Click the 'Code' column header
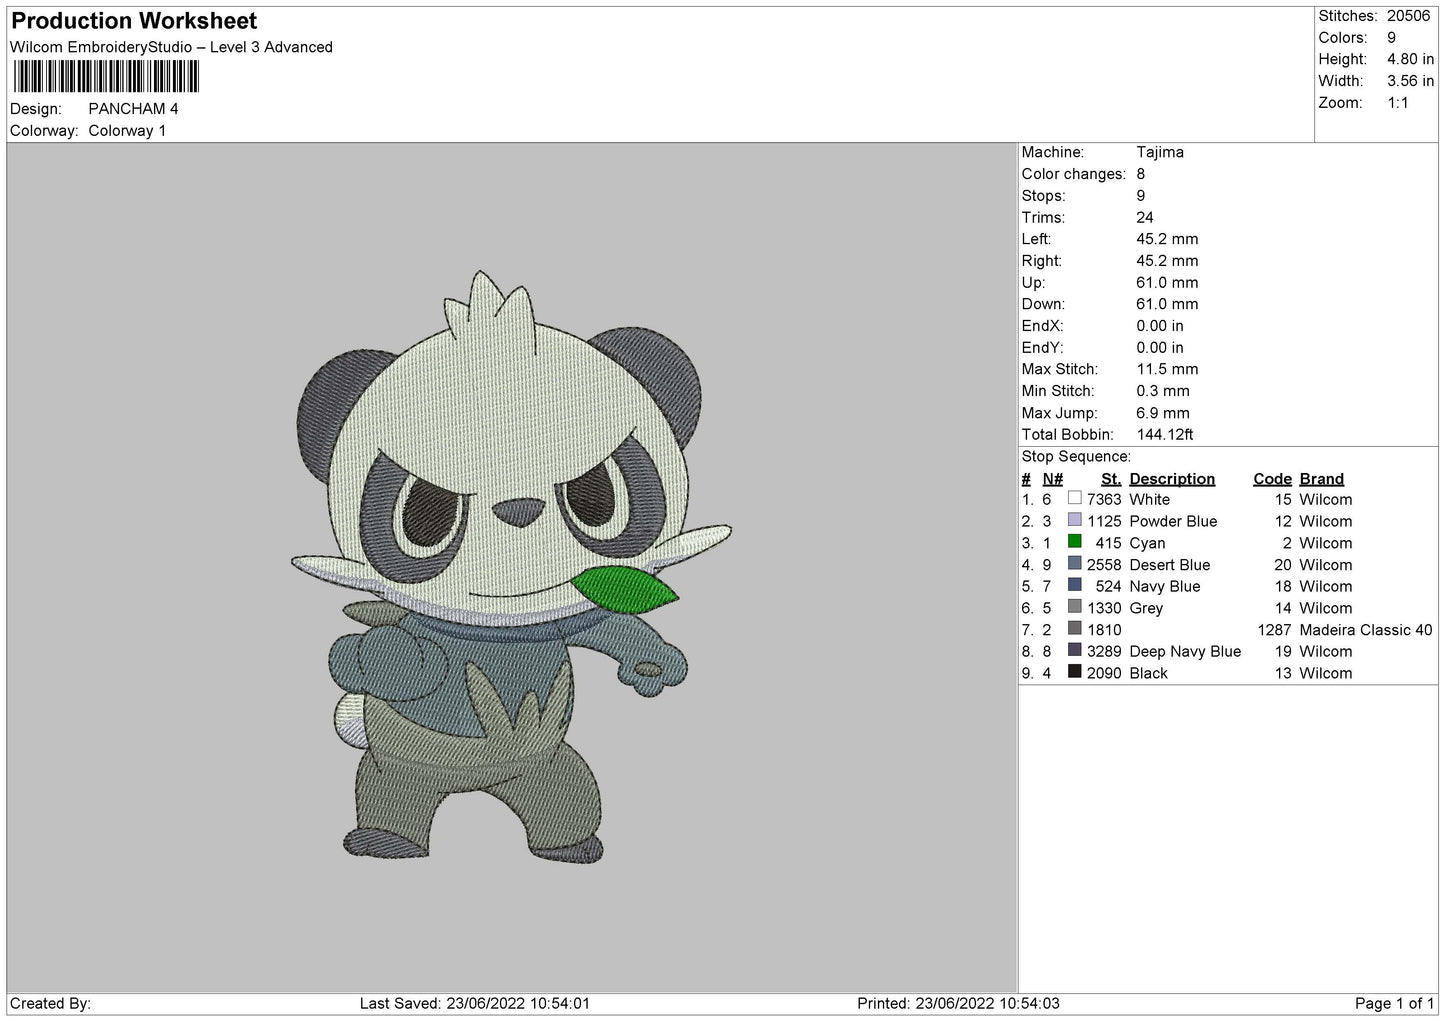Viewport: 1445px width, 1021px height. [x=1272, y=479]
